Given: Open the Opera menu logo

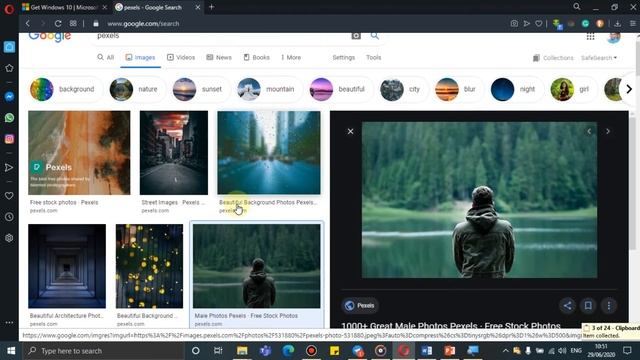Looking at the screenshot, I should pyautogui.click(x=9, y=9).
